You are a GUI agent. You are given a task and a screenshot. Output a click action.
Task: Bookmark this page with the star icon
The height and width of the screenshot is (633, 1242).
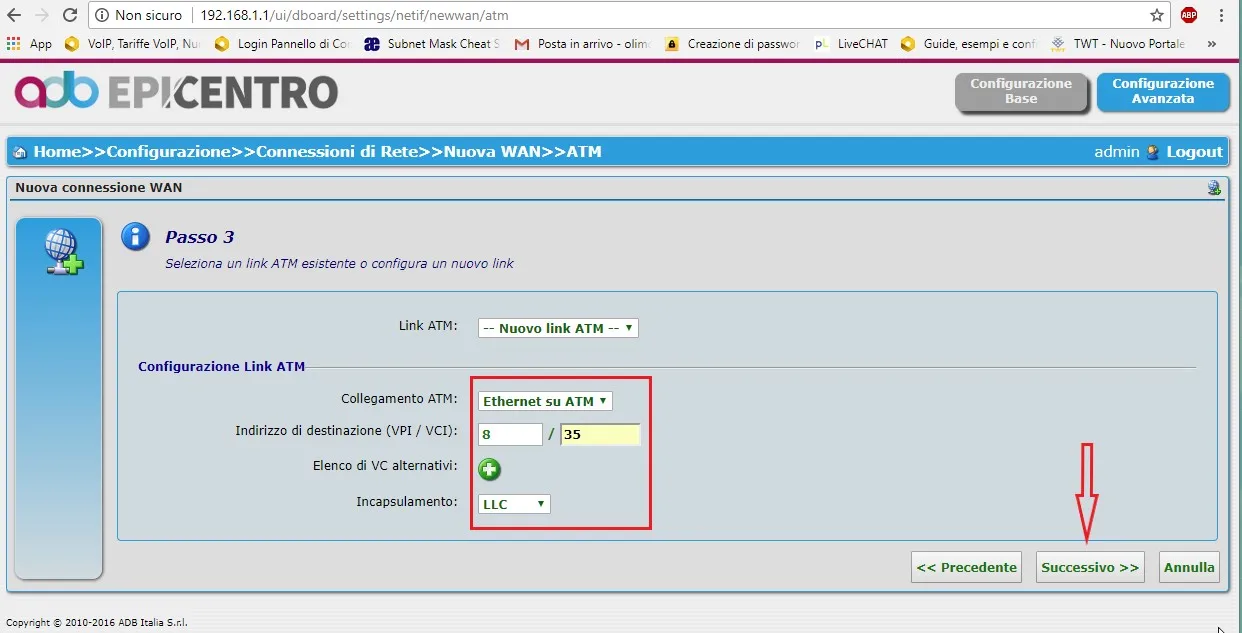1156,15
